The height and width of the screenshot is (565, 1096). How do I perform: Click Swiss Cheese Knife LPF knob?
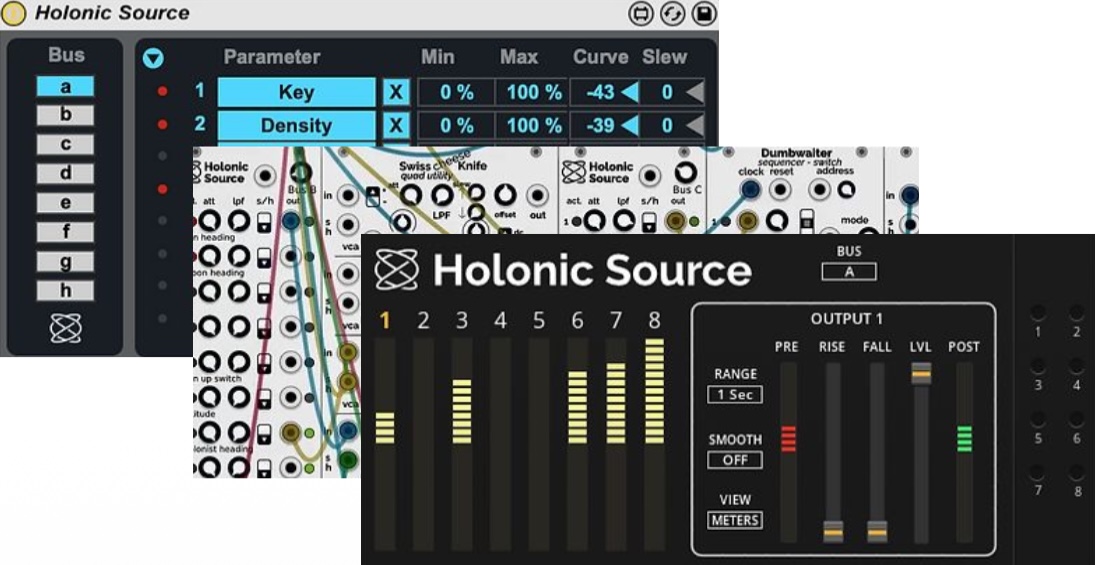pos(442,195)
